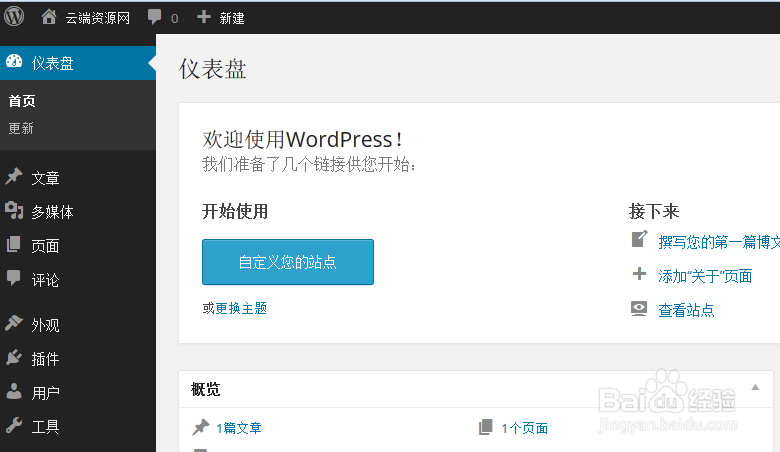Viewport: 780px width, 452px height.
Task: Click 欢迎使用WordPress！ heading
Action: tap(302, 139)
